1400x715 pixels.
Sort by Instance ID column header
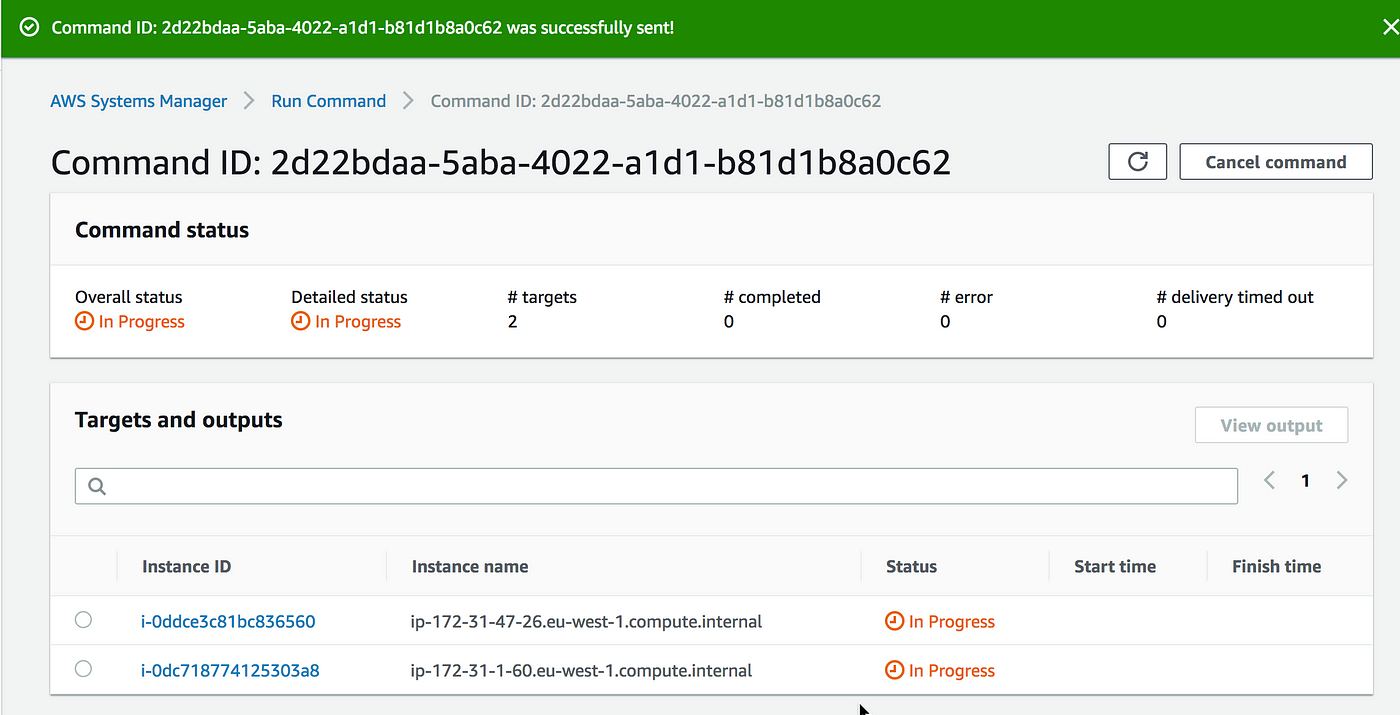coord(187,567)
